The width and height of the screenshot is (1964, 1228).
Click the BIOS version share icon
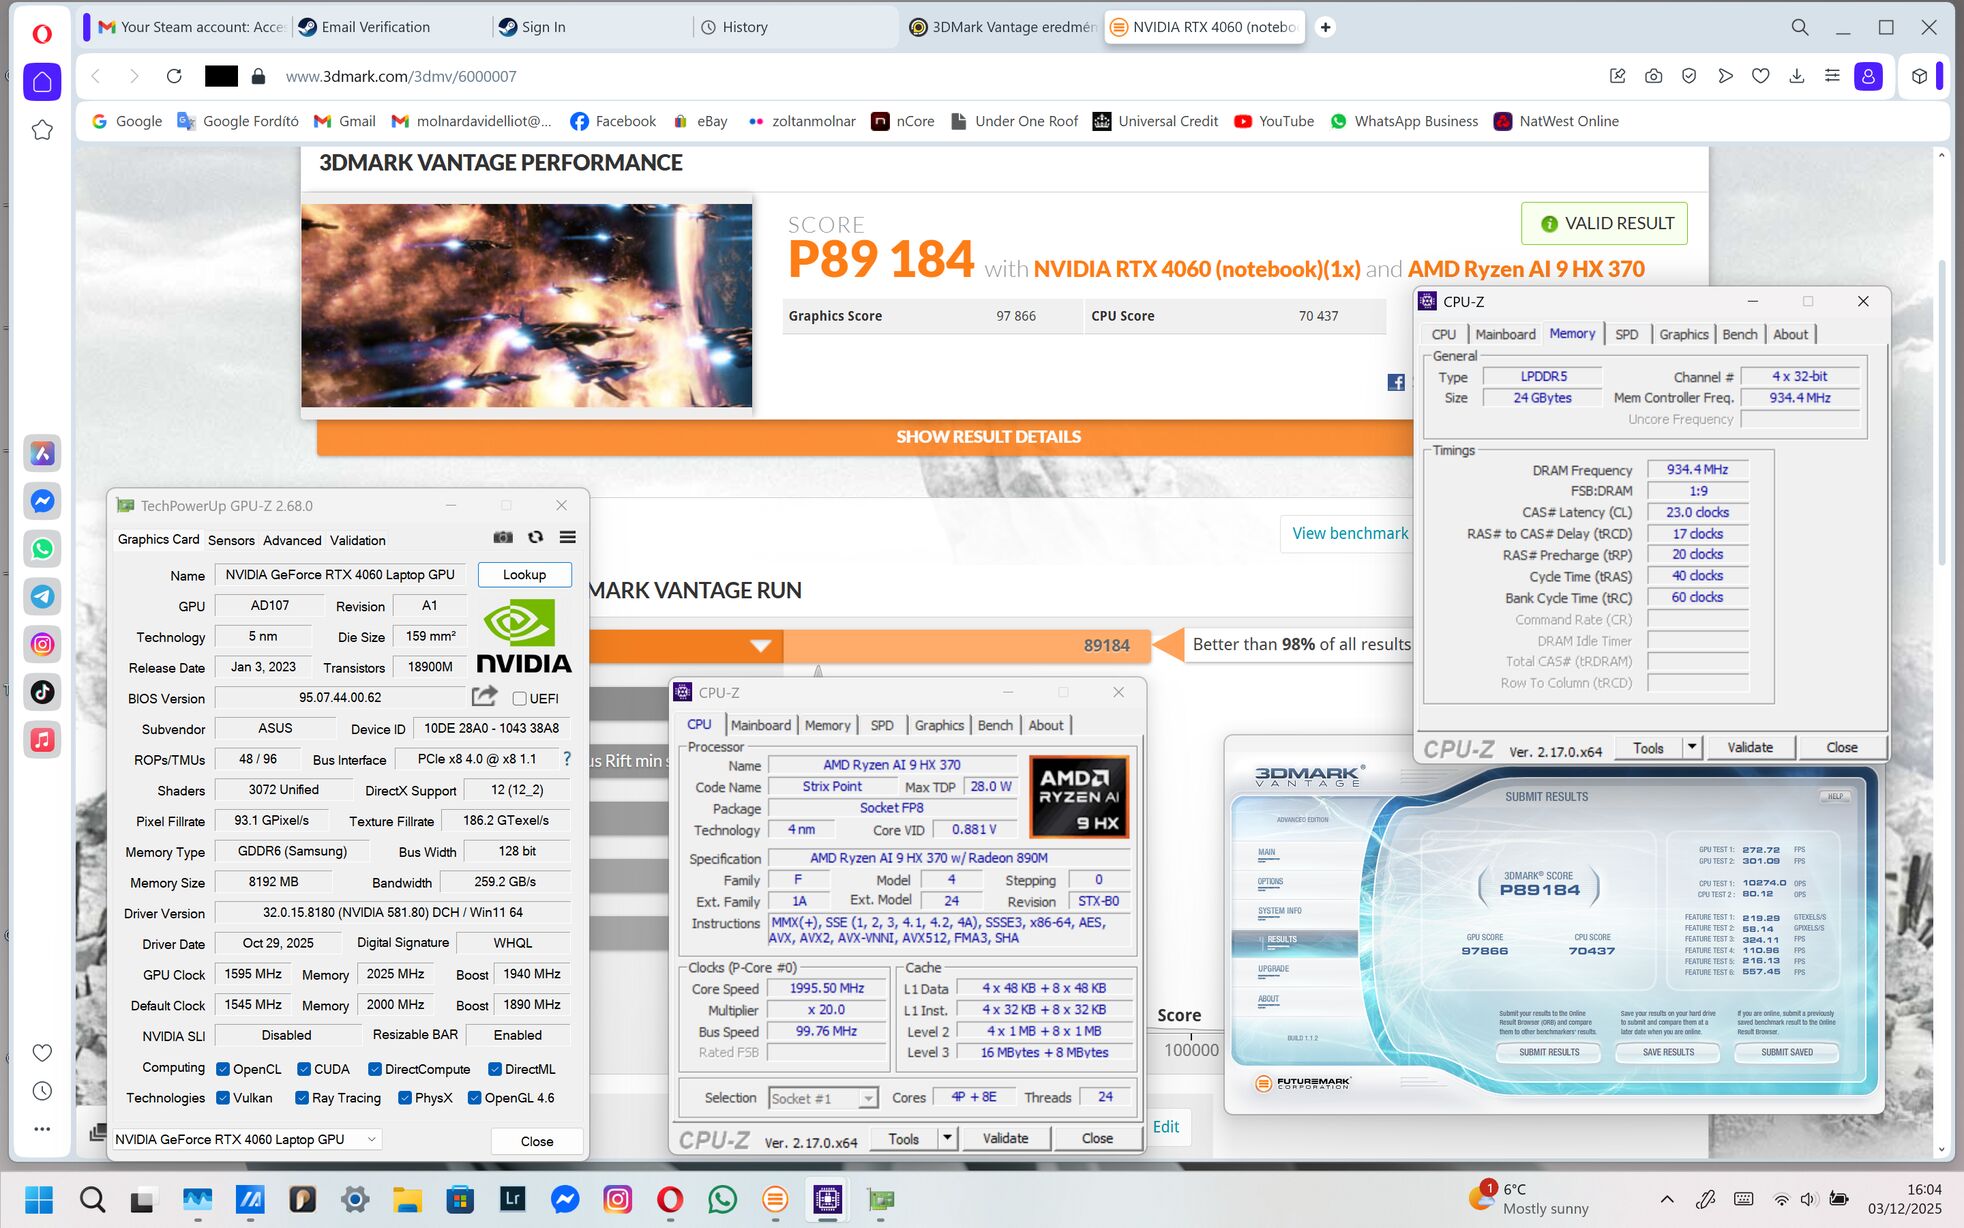(485, 696)
